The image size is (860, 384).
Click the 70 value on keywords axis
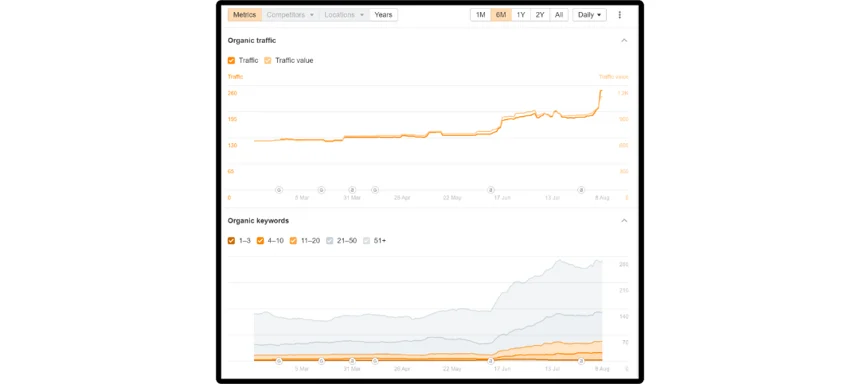625,342
